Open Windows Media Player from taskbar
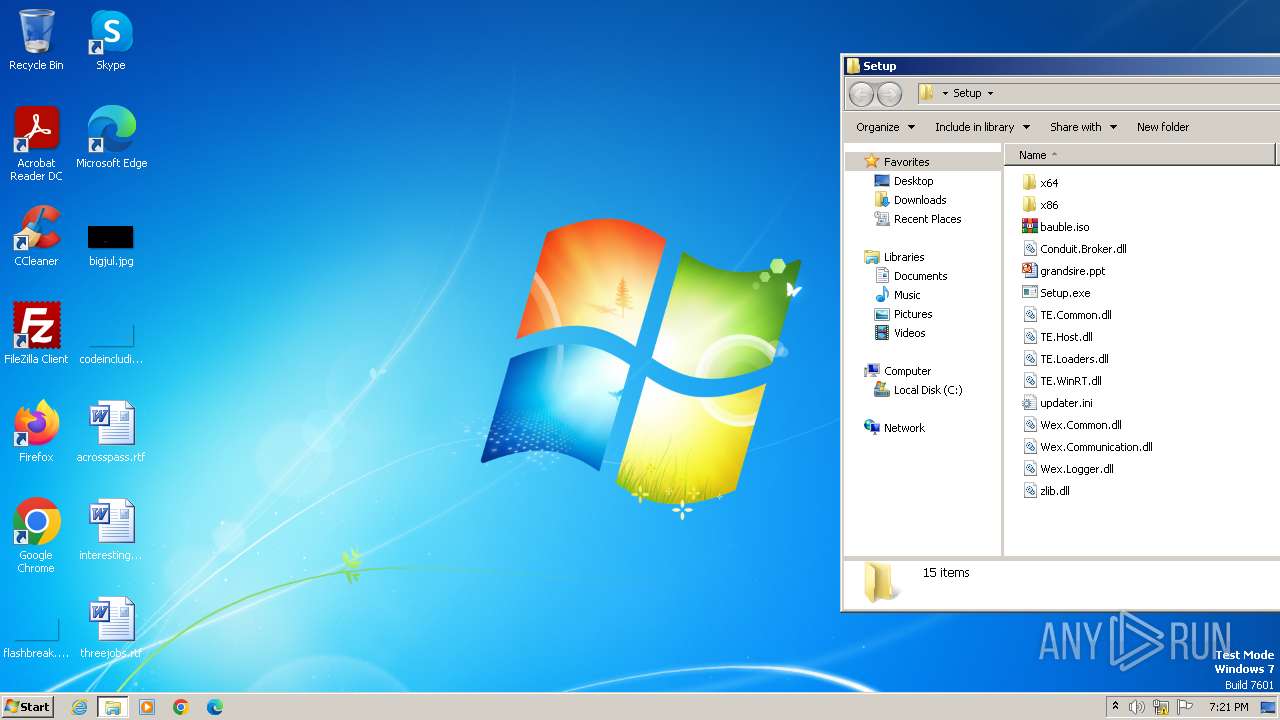 click(147, 707)
